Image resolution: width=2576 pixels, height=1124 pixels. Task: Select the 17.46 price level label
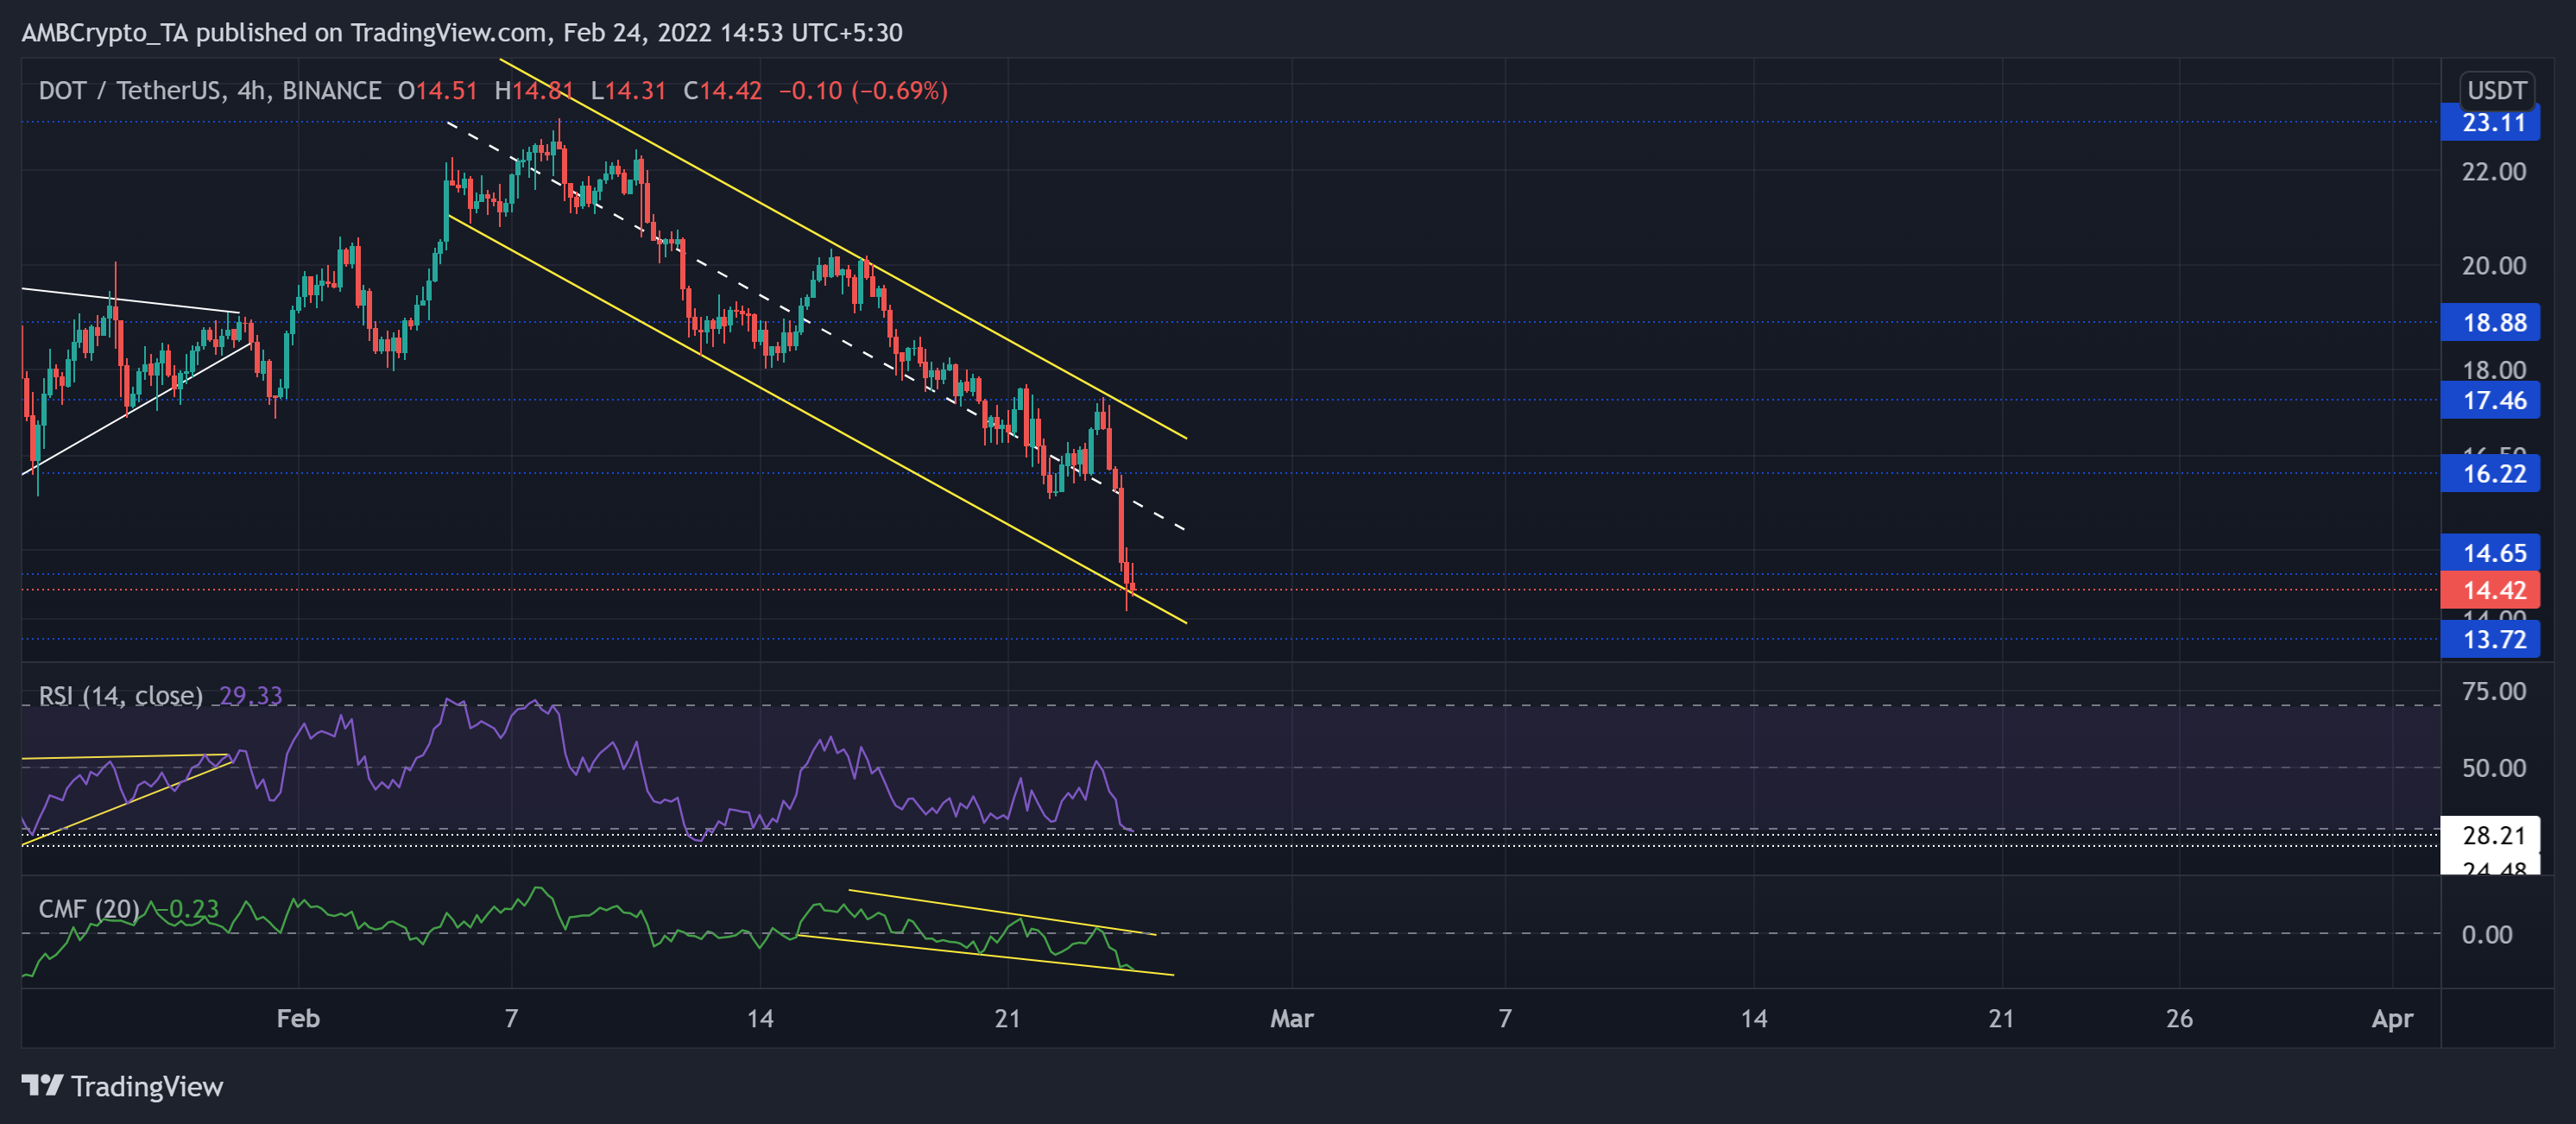click(2491, 401)
